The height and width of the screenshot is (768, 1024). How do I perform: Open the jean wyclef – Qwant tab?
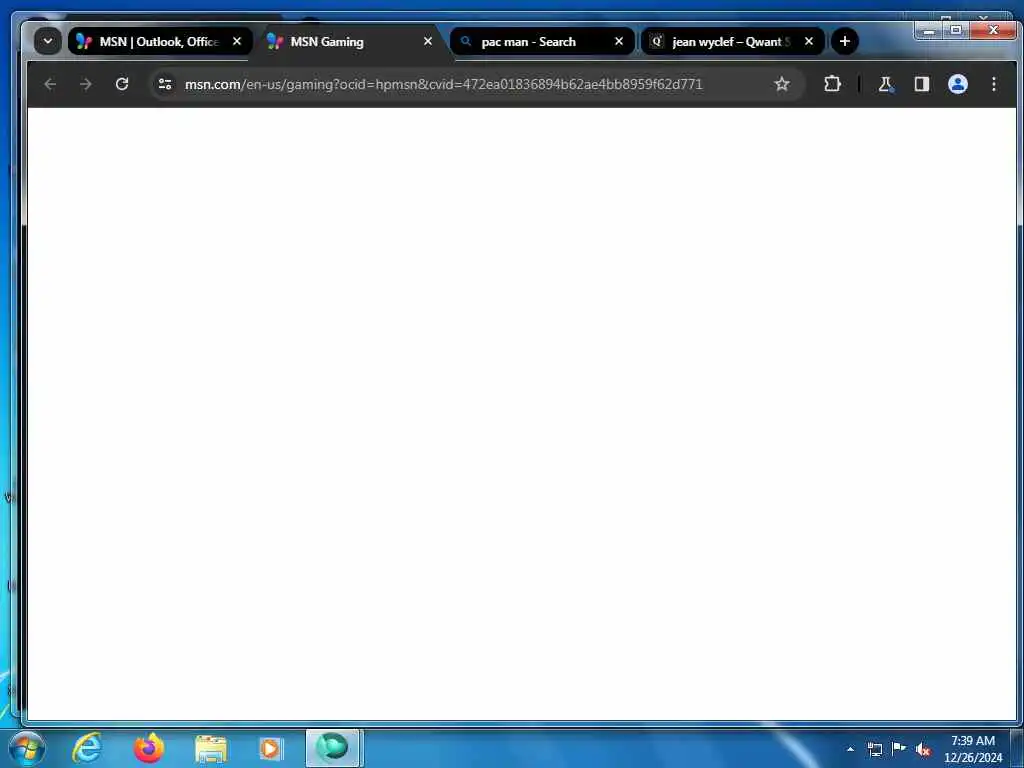[733, 41]
